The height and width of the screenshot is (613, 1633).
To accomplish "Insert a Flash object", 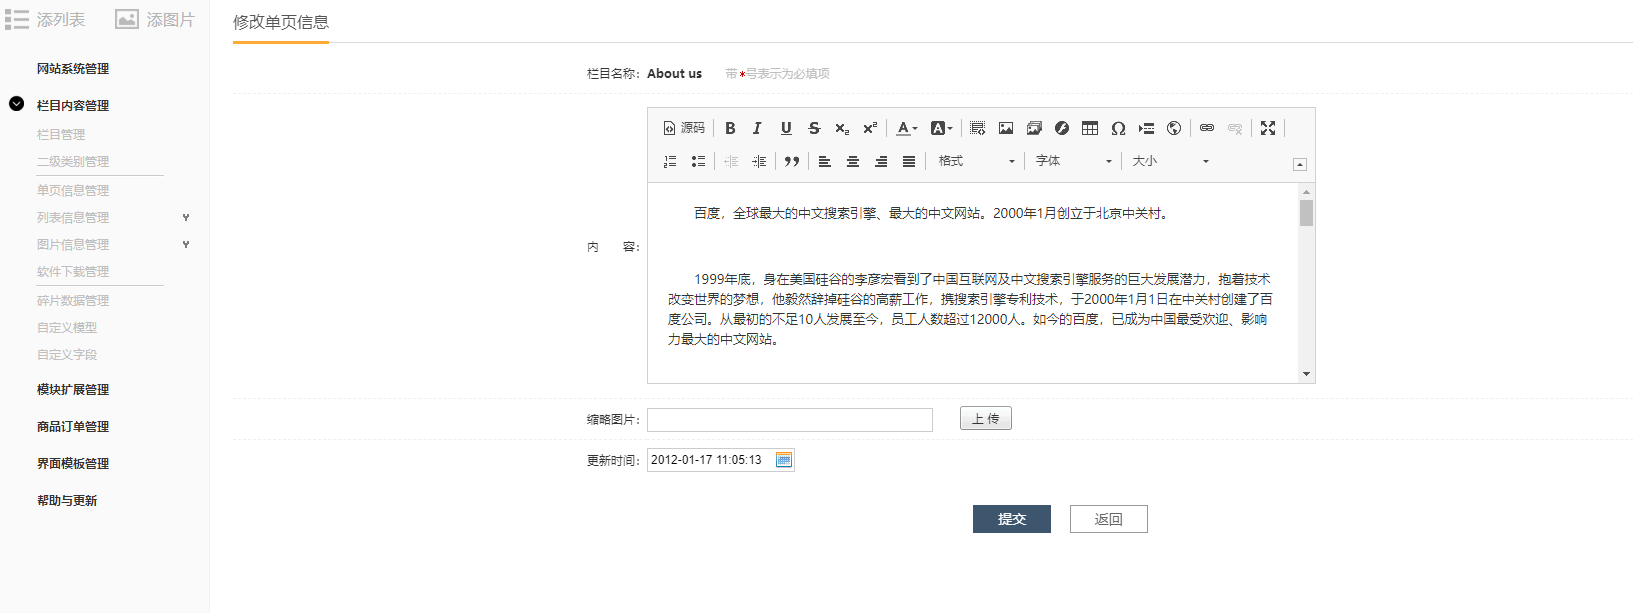I will pyautogui.click(x=1062, y=128).
